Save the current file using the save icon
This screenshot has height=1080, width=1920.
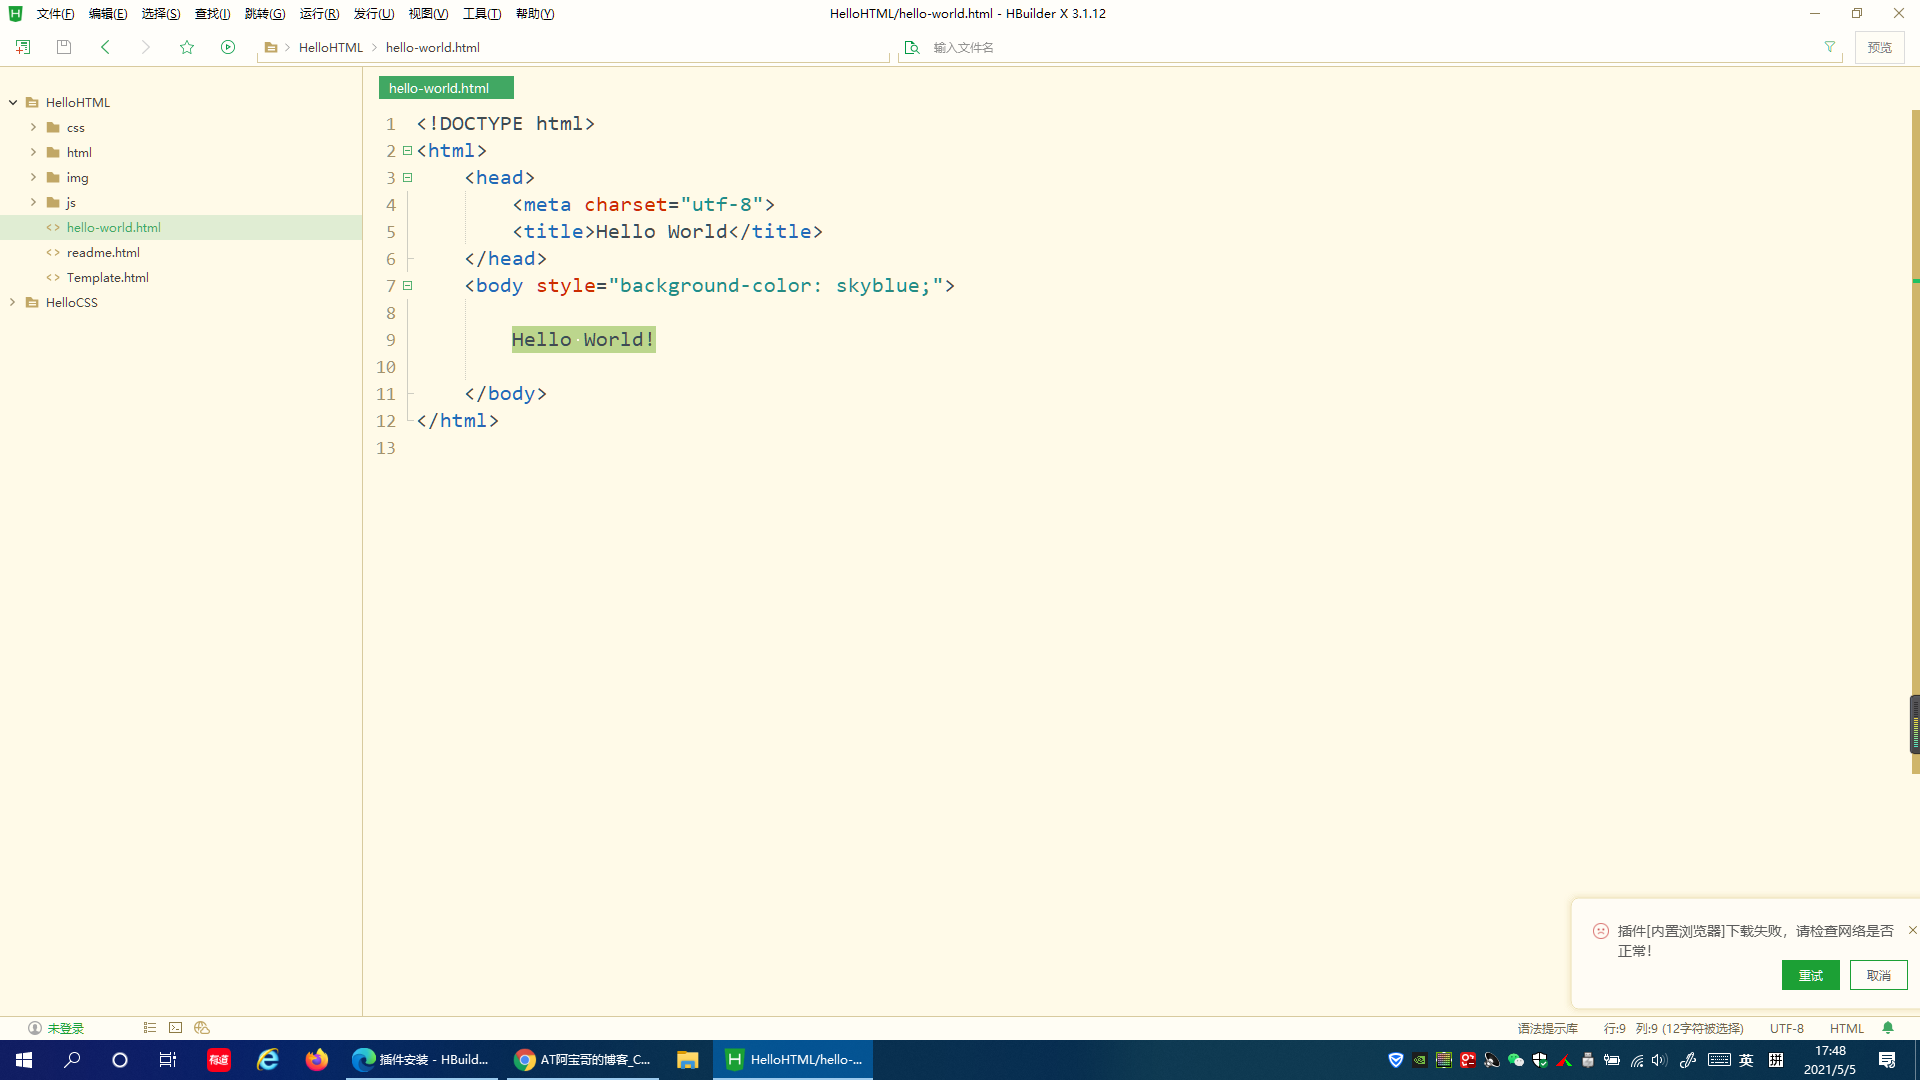click(63, 46)
